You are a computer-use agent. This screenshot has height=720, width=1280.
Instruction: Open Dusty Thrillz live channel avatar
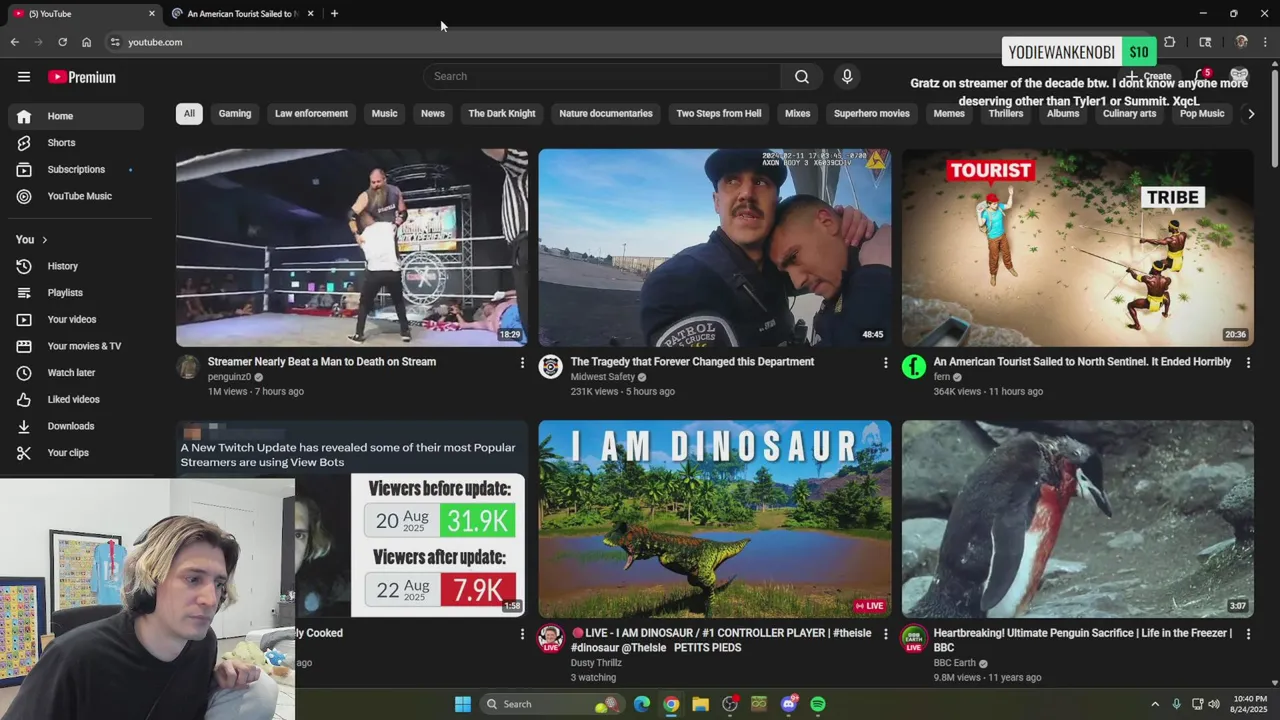point(550,638)
